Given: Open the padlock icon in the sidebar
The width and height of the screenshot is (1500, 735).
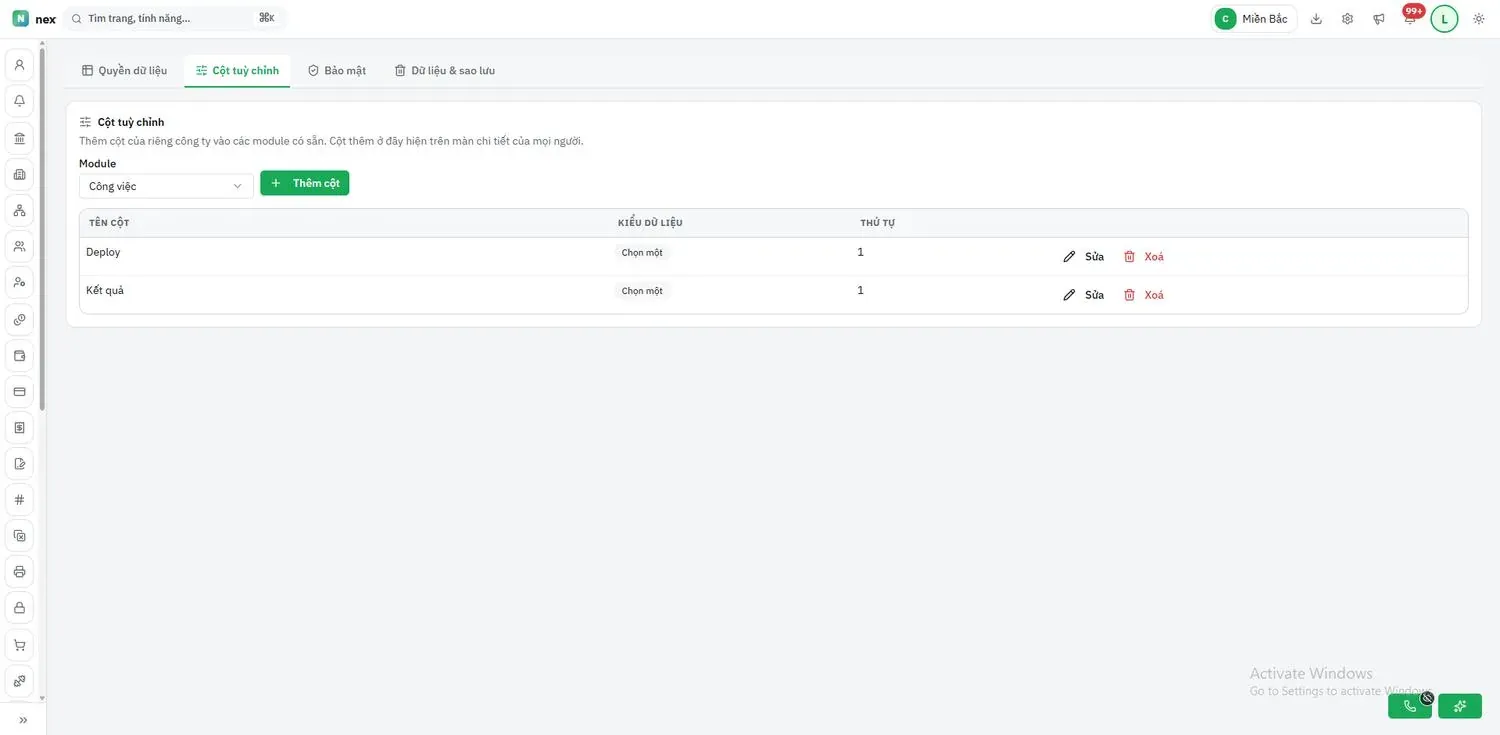Looking at the screenshot, I should [19, 608].
